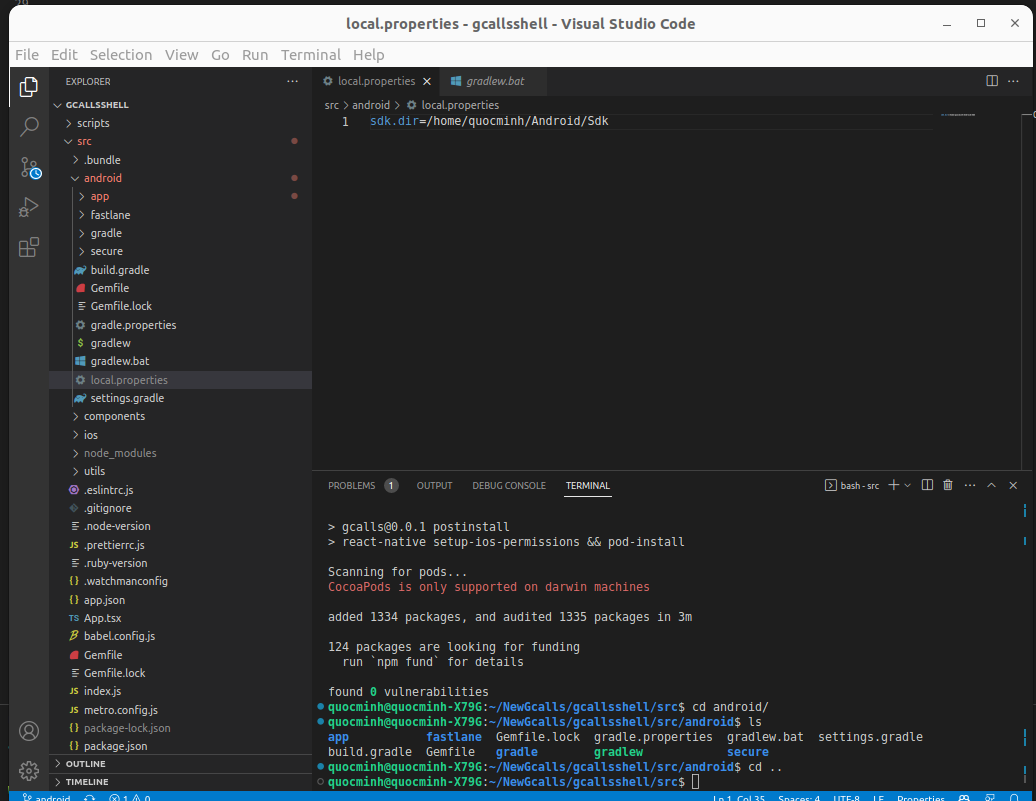Image resolution: width=1036 pixels, height=801 pixels.
Task: Expand the scripts folder
Action: tap(93, 123)
